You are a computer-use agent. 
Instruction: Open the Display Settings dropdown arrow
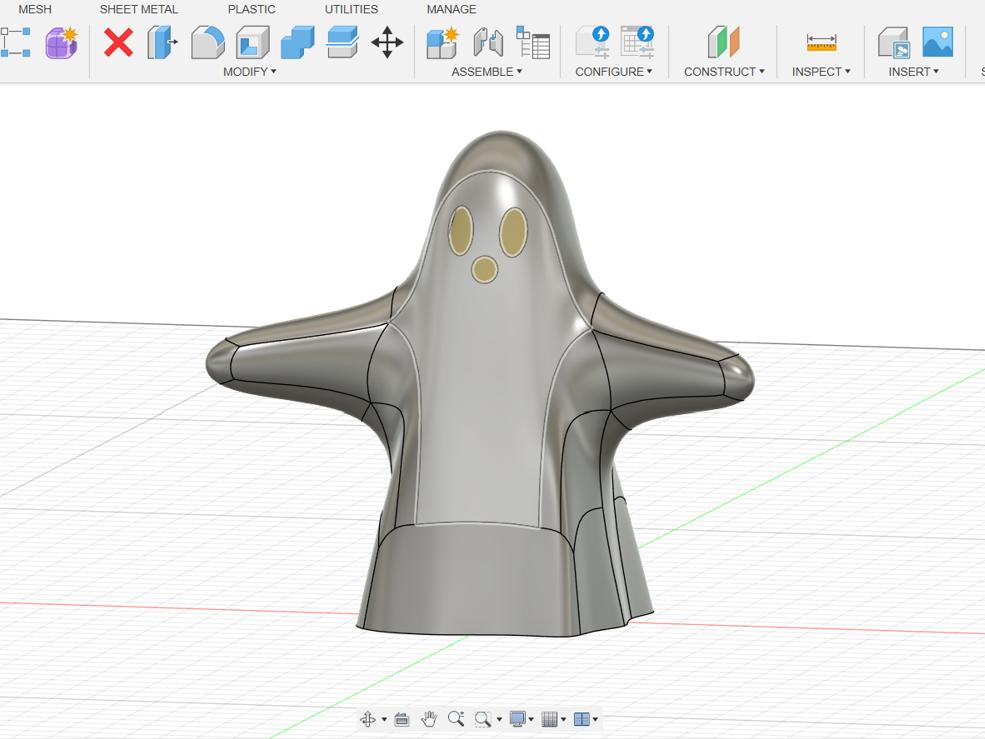531,720
